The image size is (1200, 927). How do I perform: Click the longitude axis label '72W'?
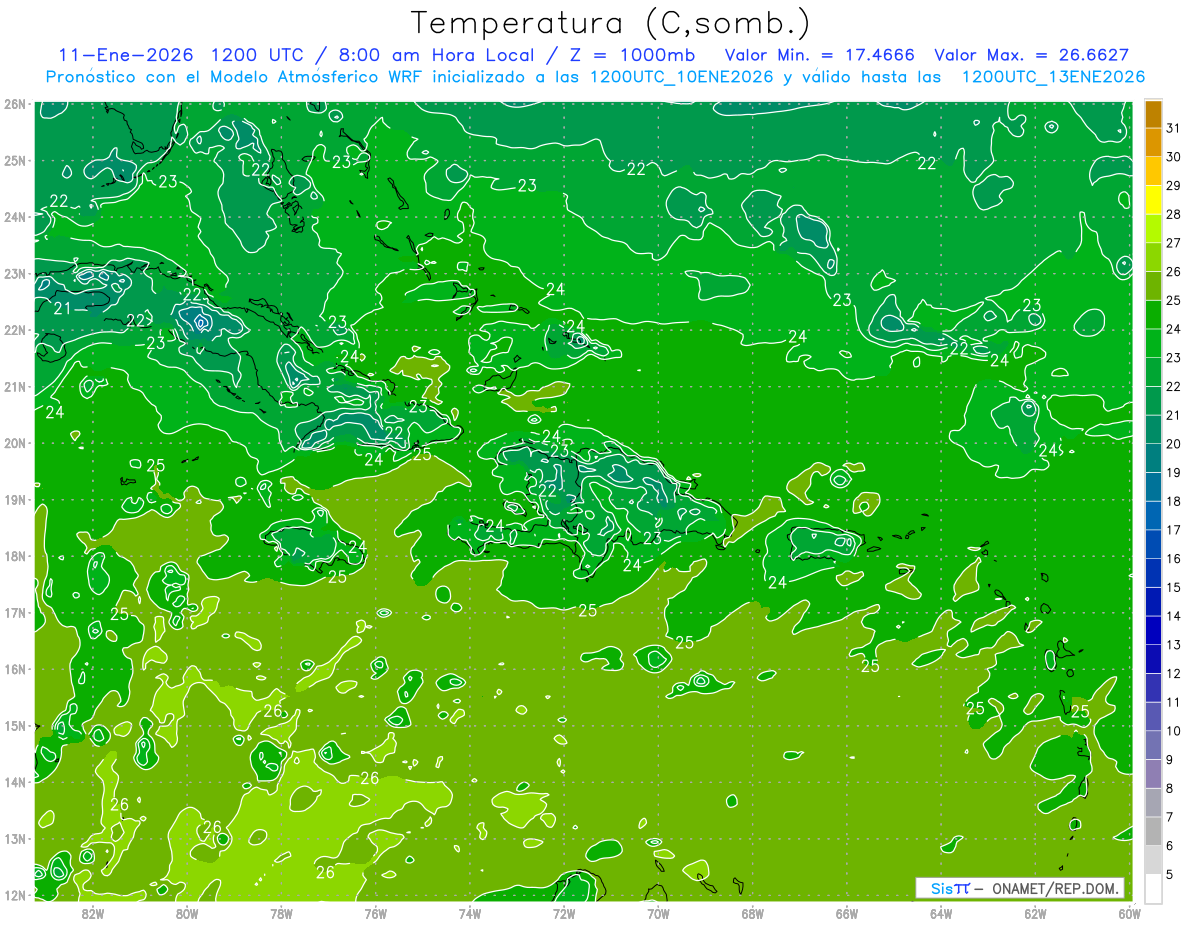564,913
